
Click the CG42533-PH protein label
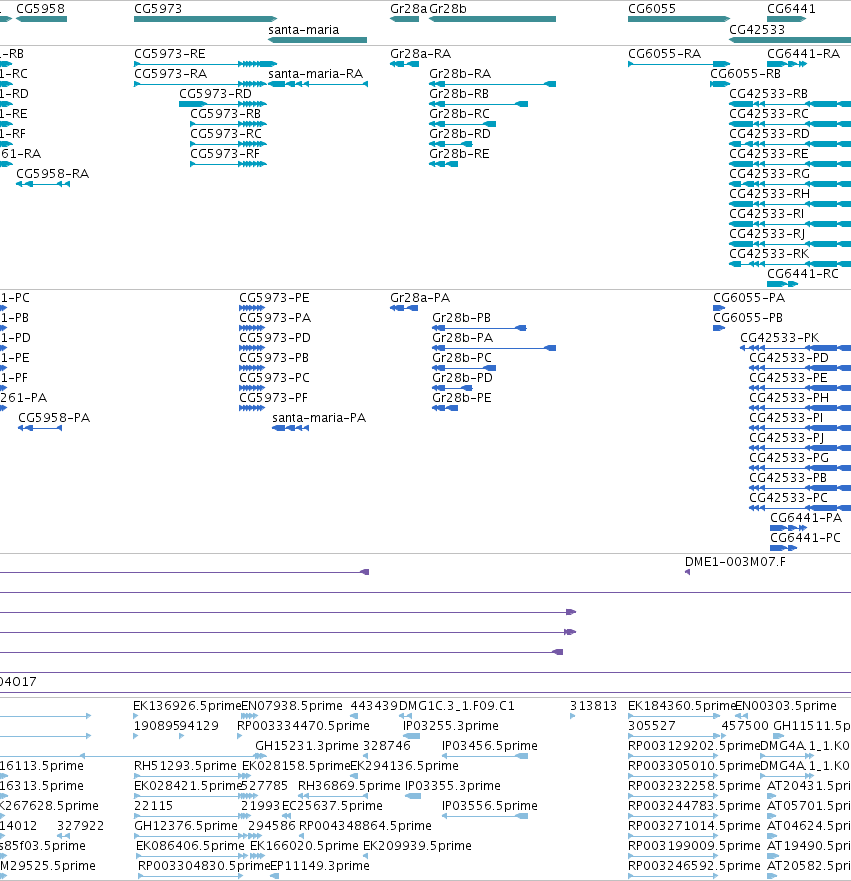789,398
